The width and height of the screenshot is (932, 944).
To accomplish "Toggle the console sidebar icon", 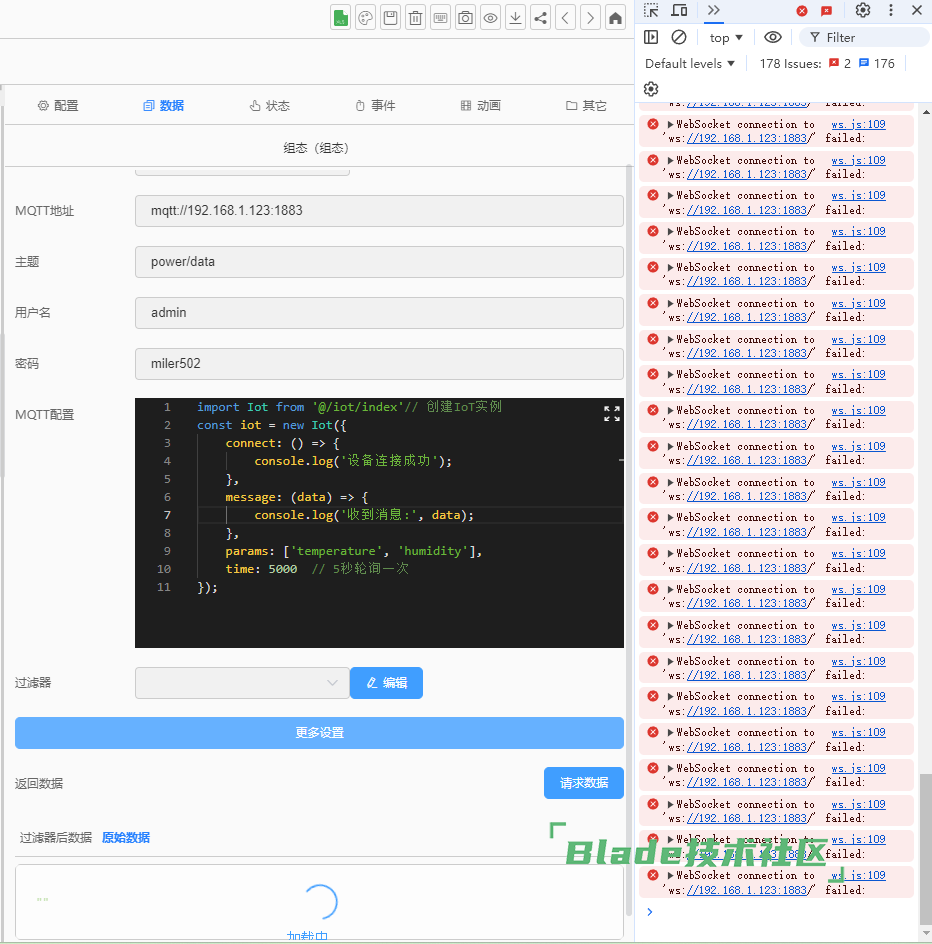I will pyautogui.click(x=651, y=37).
